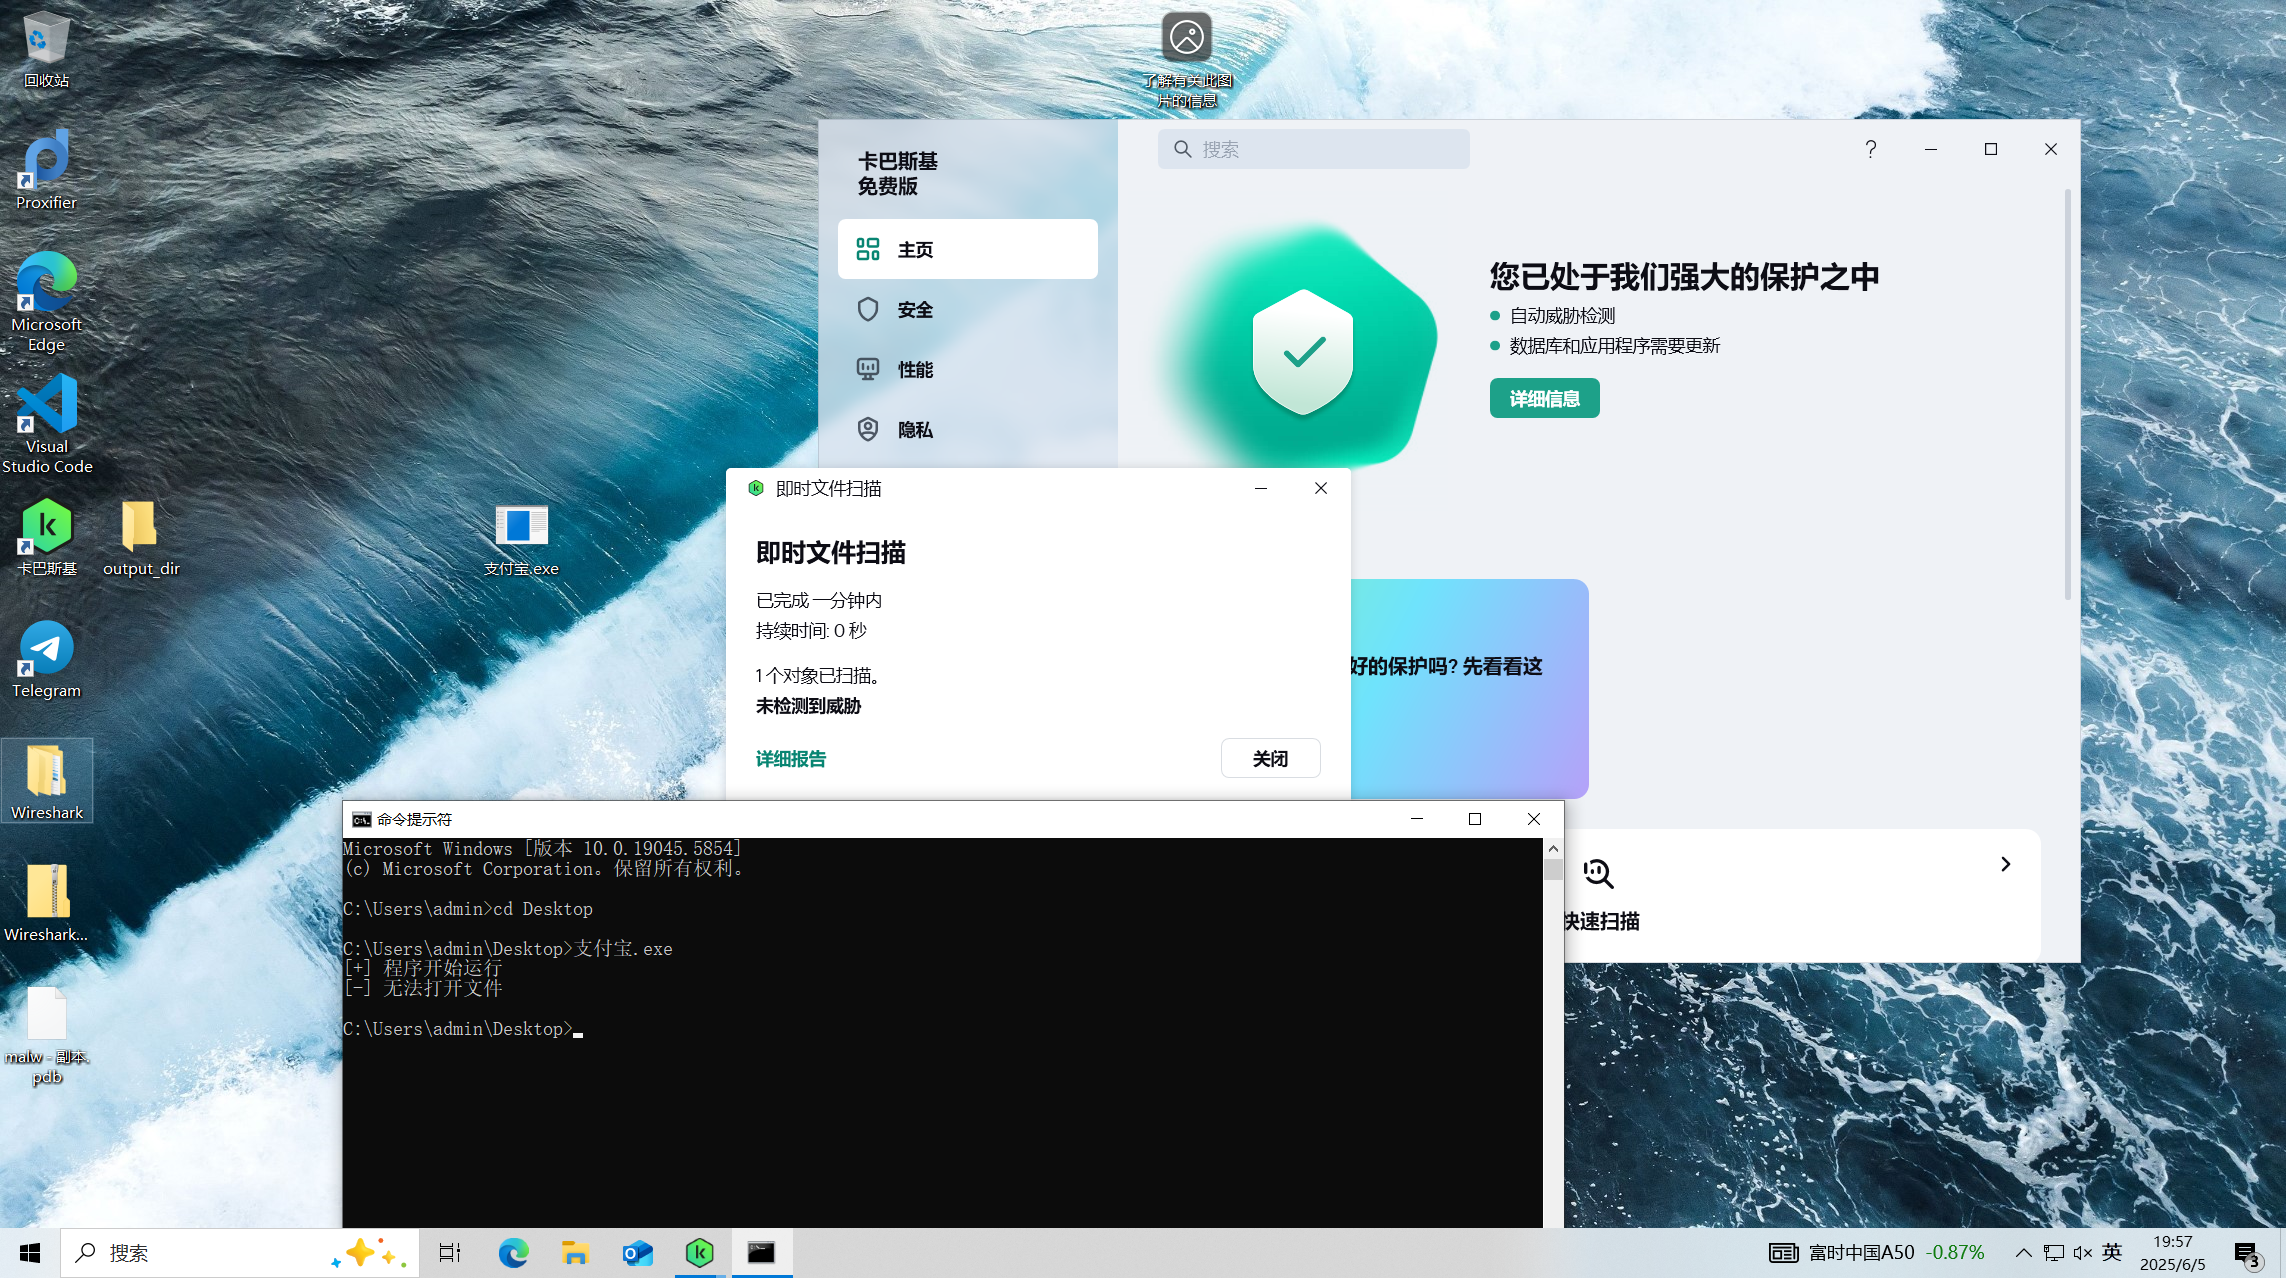This screenshot has height=1278, width=2286.
Task: Click Kaspersky main window scrollbar
Action: [x=2067, y=395]
